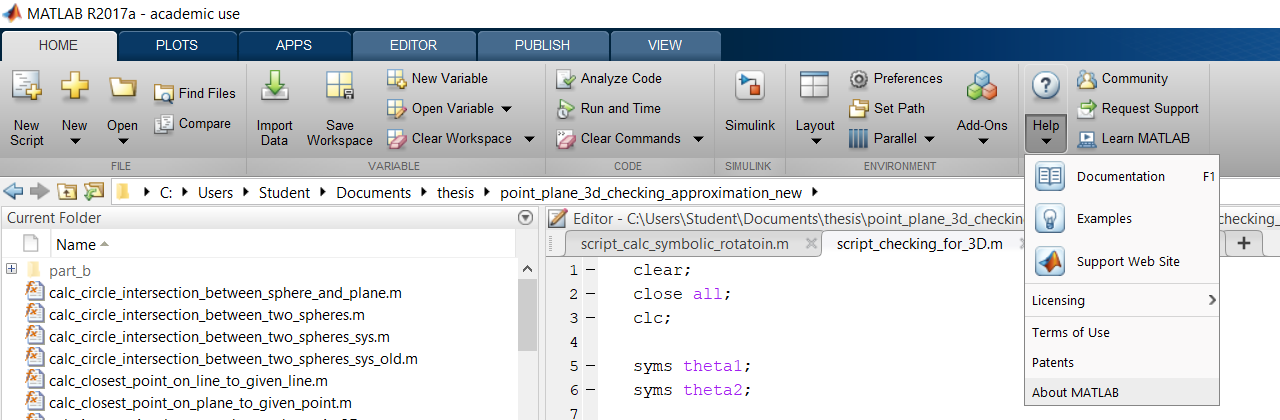The width and height of the screenshot is (1280, 420).
Task: Click the up one folder icon
Action: [67, 191]
